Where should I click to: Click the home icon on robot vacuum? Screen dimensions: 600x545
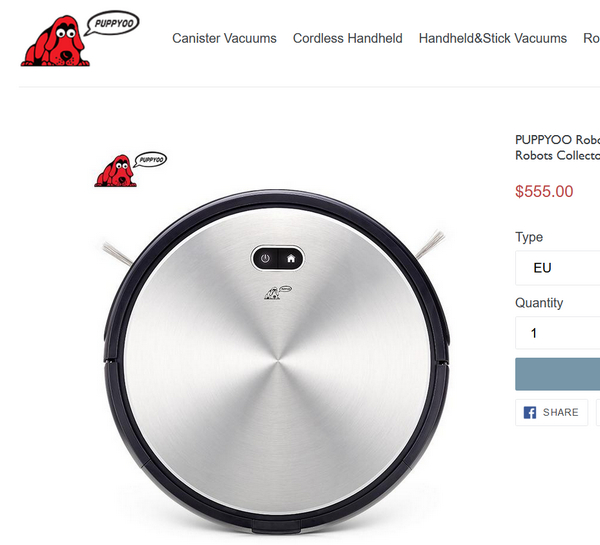coord(291,258)
